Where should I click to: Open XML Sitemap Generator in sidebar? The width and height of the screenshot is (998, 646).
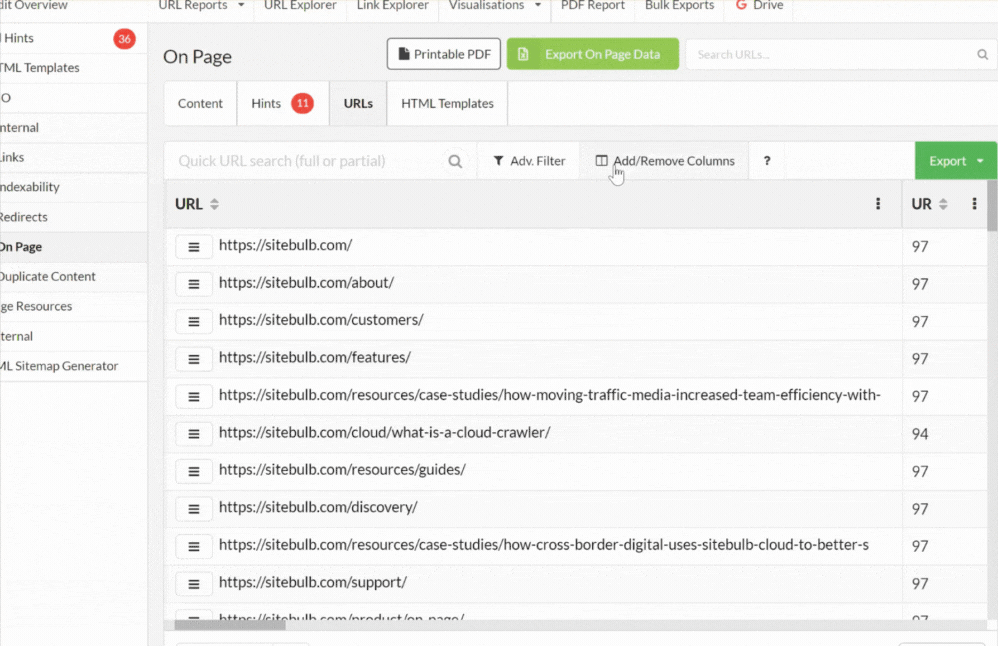pyautogui.click(x=73, y=366)
